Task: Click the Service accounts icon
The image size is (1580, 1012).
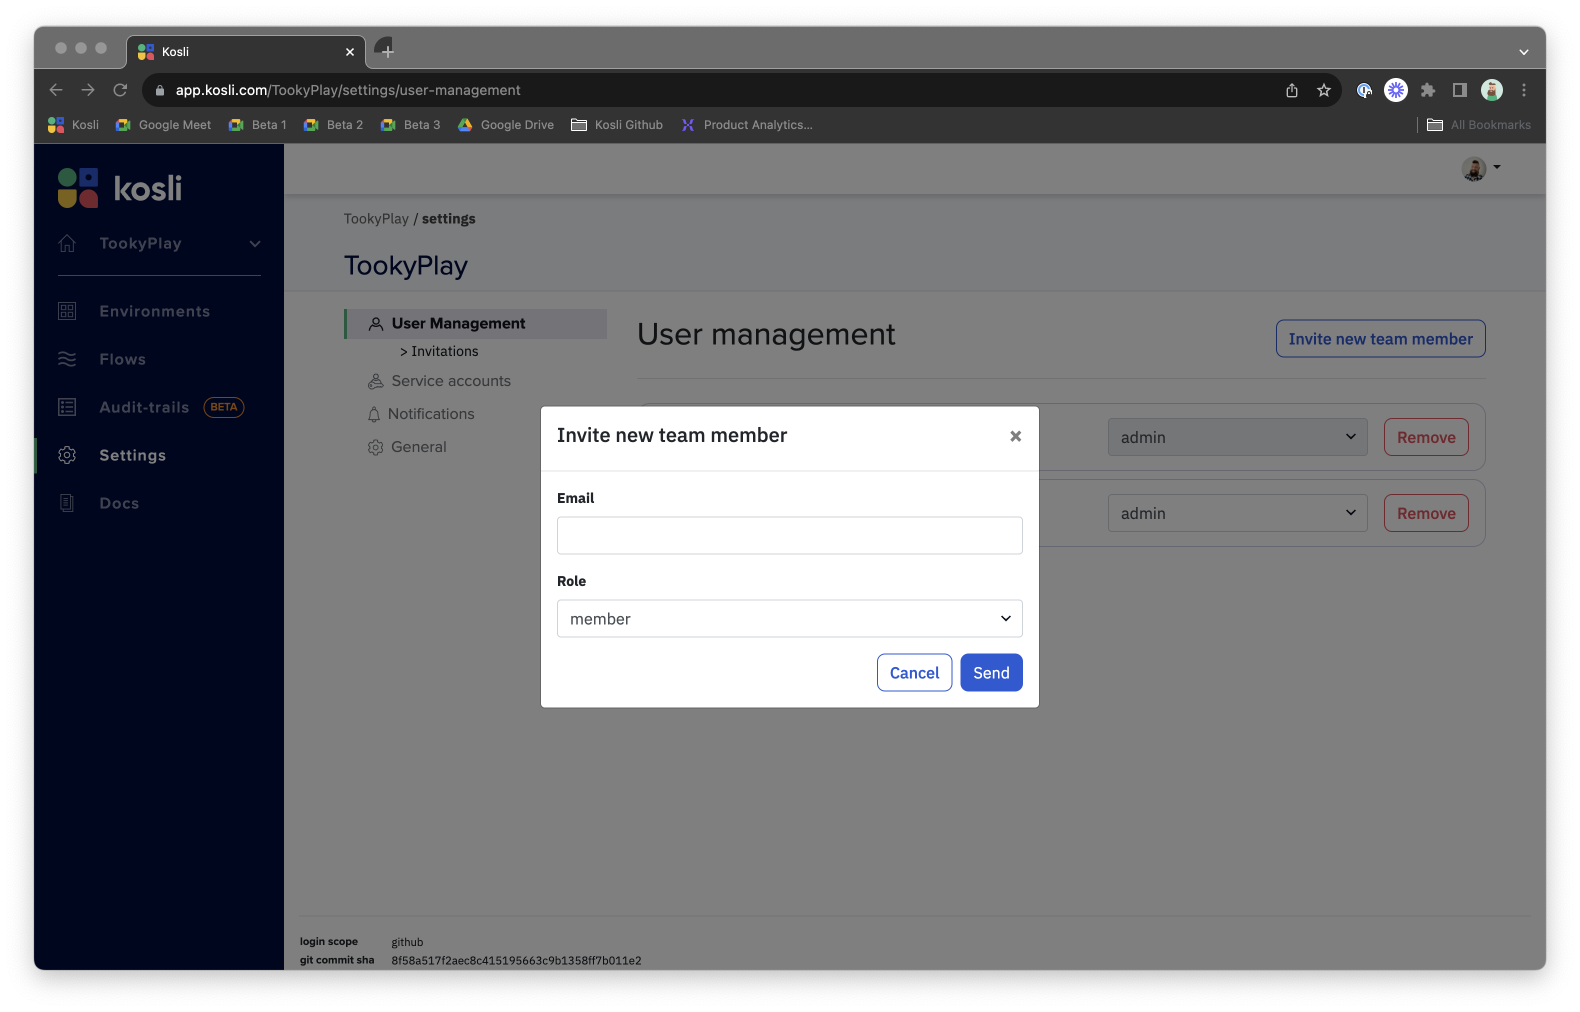Action: tap(376, 381)
